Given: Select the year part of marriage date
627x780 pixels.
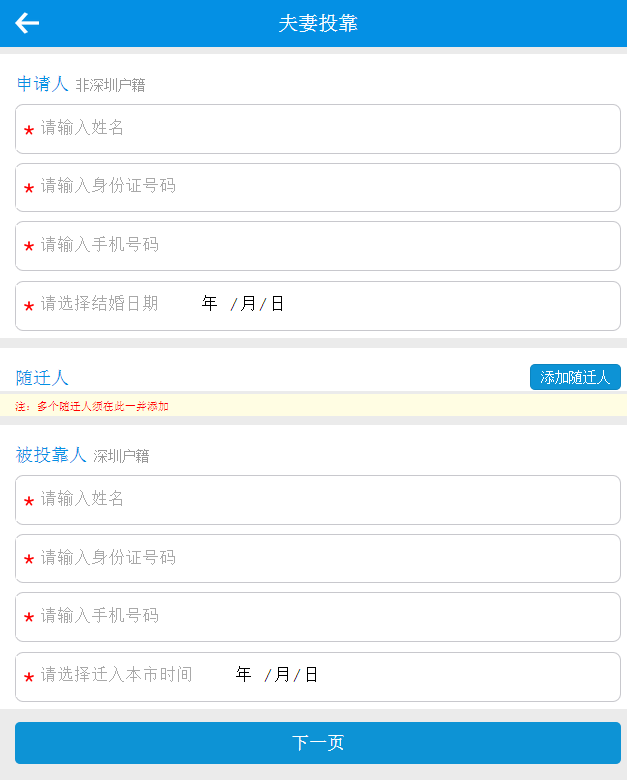Looking at the screenshot, I should 209,303.
